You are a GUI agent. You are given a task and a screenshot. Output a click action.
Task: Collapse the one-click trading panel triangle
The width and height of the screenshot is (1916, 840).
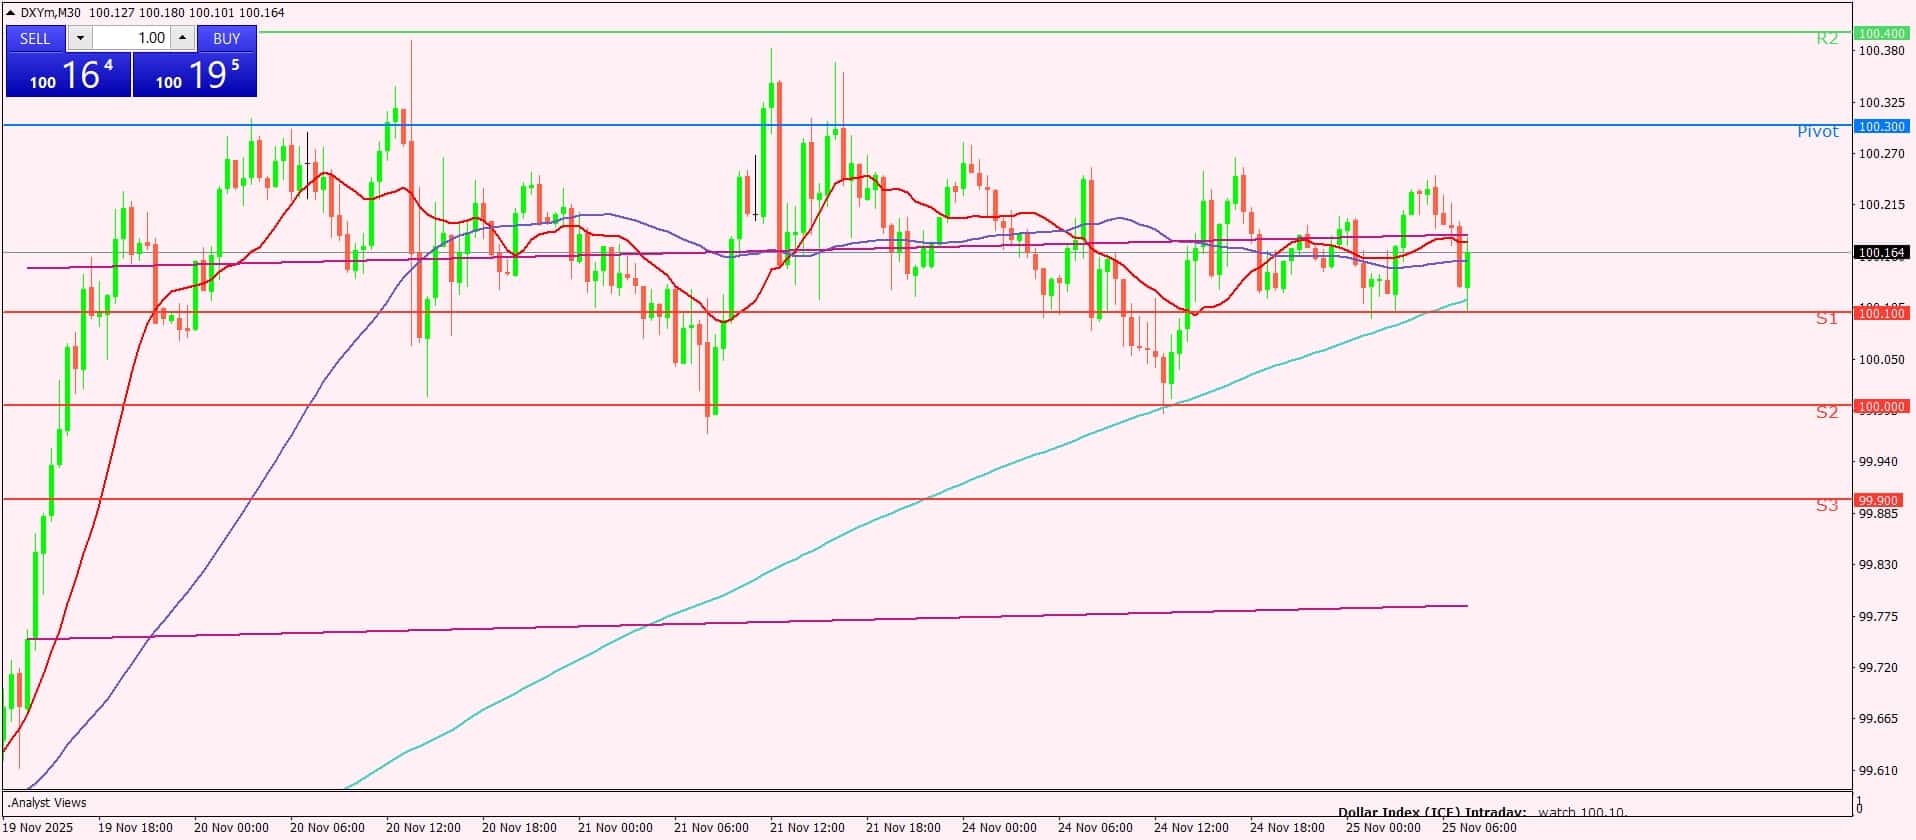pos(11,12)
